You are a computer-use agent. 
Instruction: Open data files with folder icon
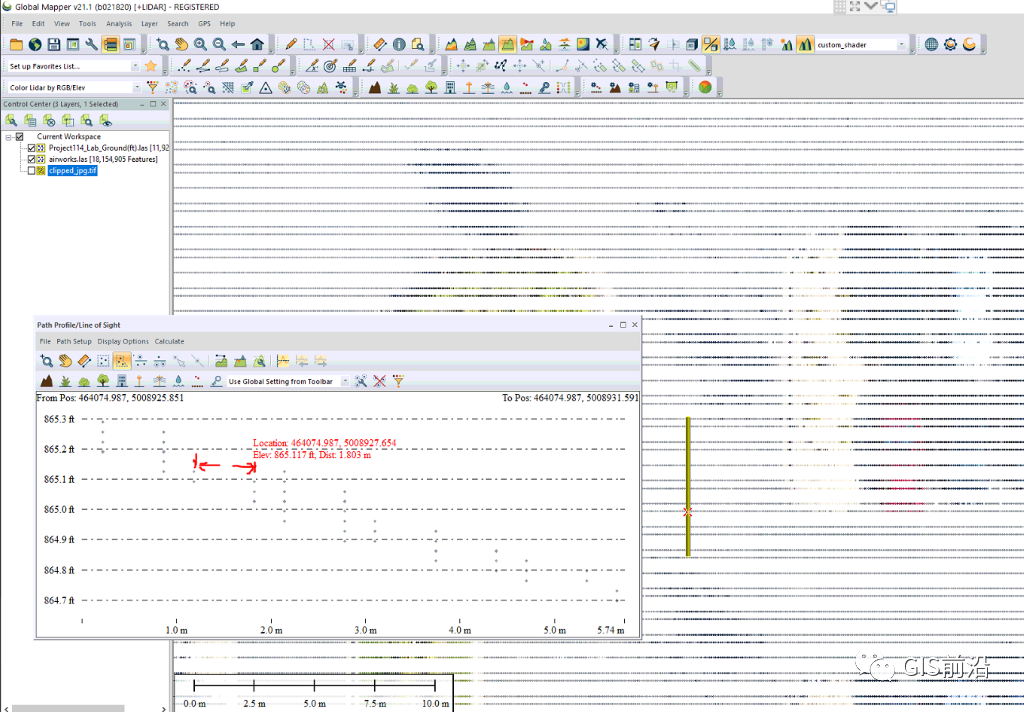pyautogui.click(x=16, y=44)
